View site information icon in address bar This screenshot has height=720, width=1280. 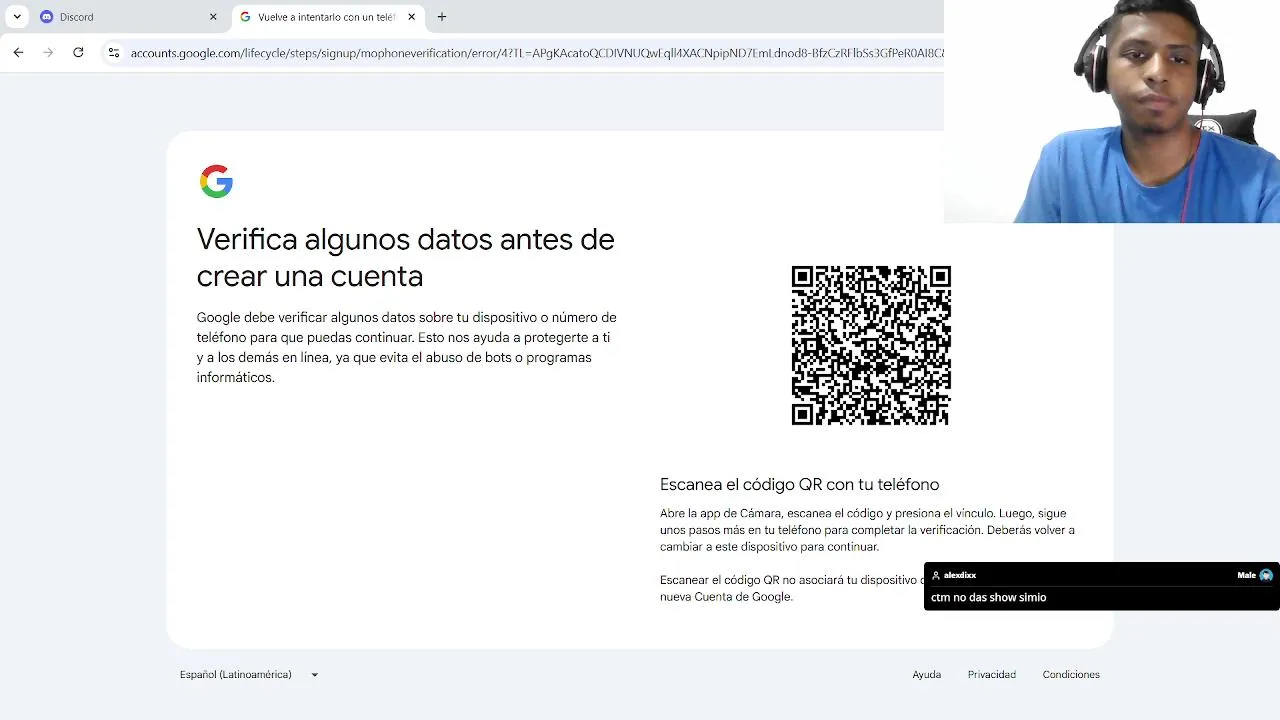[113, 53]
